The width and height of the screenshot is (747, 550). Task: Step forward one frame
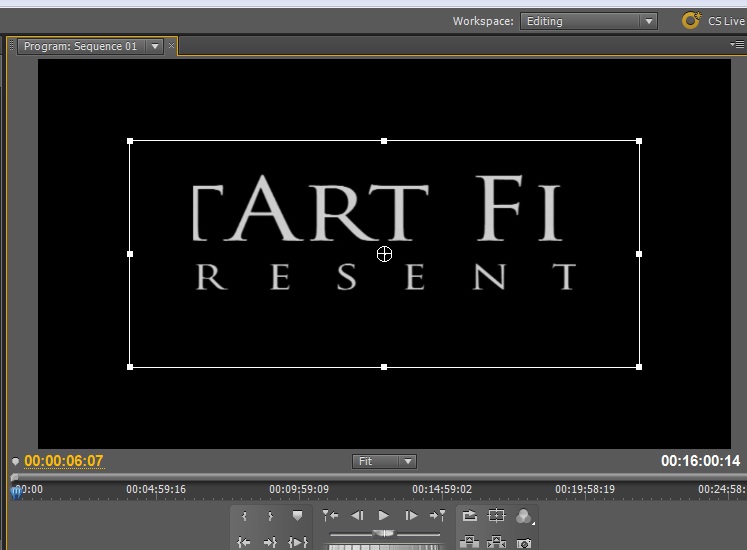click(411, 516)
